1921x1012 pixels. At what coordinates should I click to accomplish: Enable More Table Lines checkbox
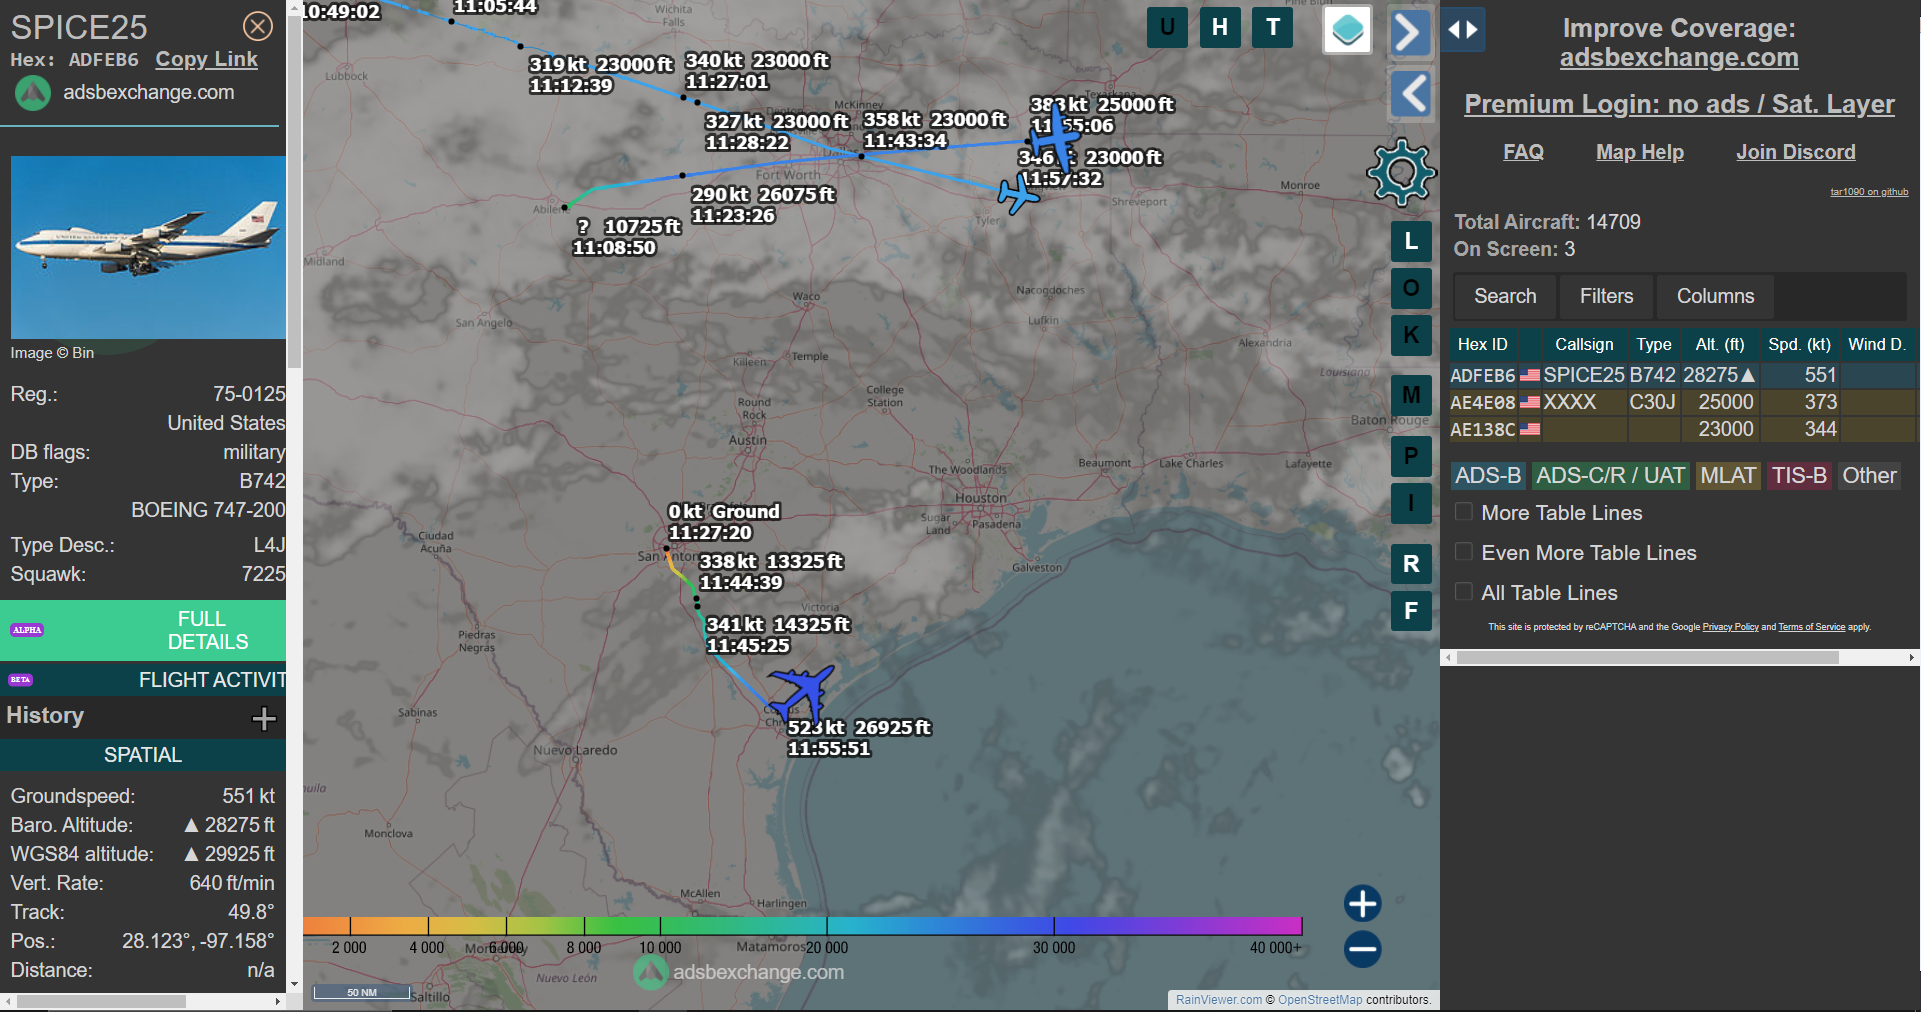coord(1464,512)
